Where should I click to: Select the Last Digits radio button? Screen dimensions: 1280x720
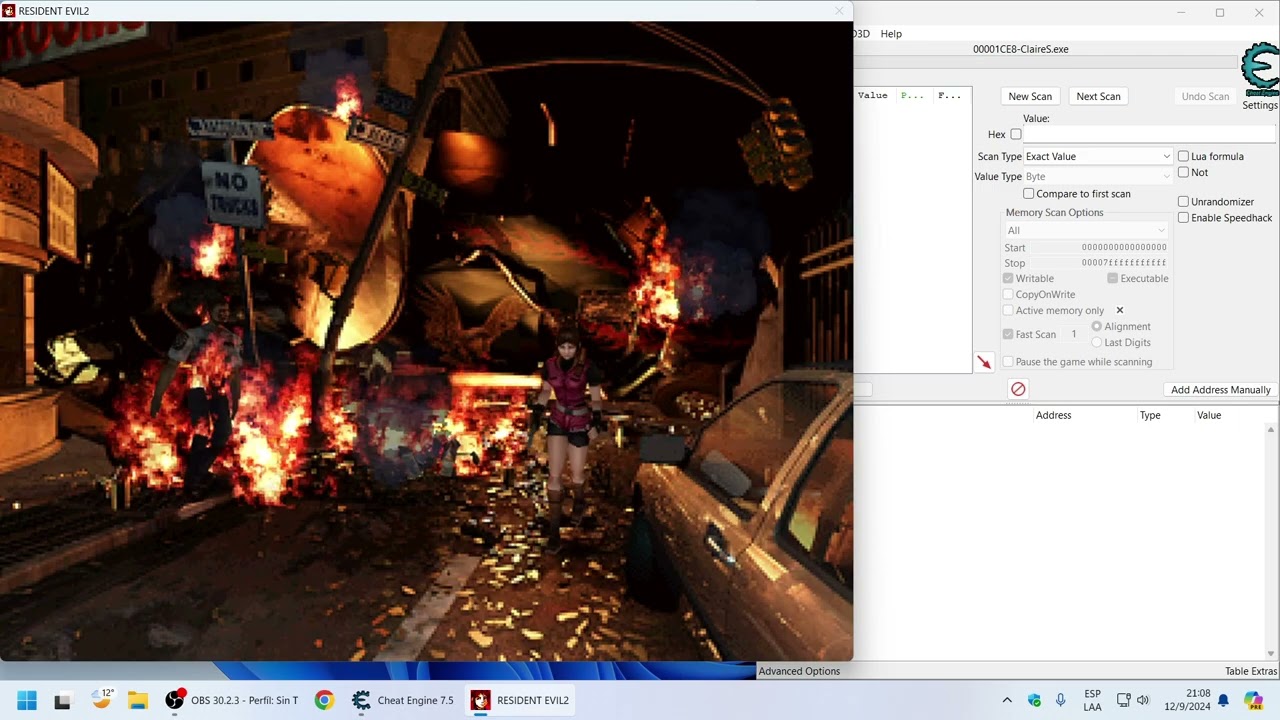1097,342
